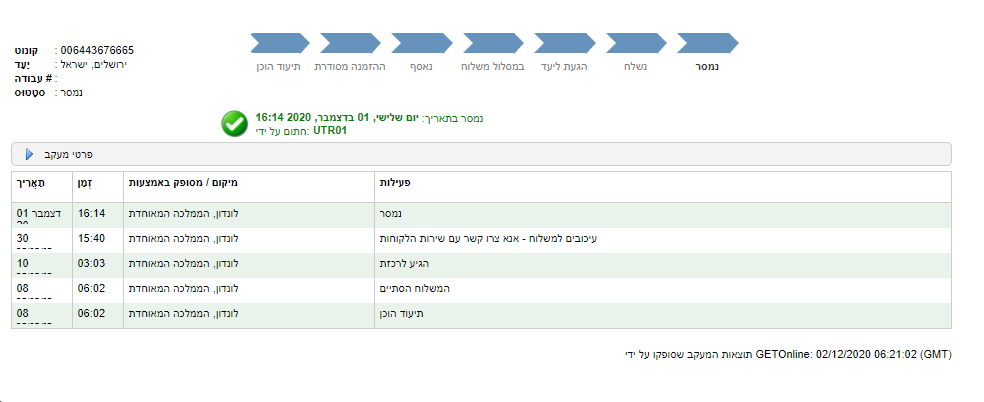Expand the פרטי מעקב triangle arrow
Viewport: 984px width, 402px height.
[29, 154]
